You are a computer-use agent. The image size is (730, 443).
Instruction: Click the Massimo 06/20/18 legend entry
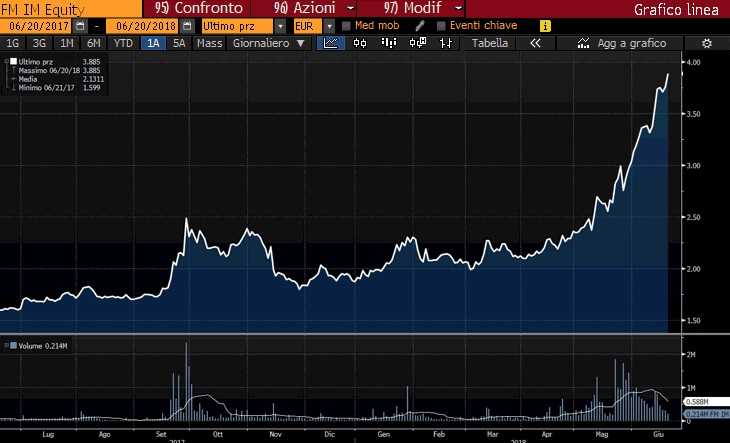tap(59, 70)
